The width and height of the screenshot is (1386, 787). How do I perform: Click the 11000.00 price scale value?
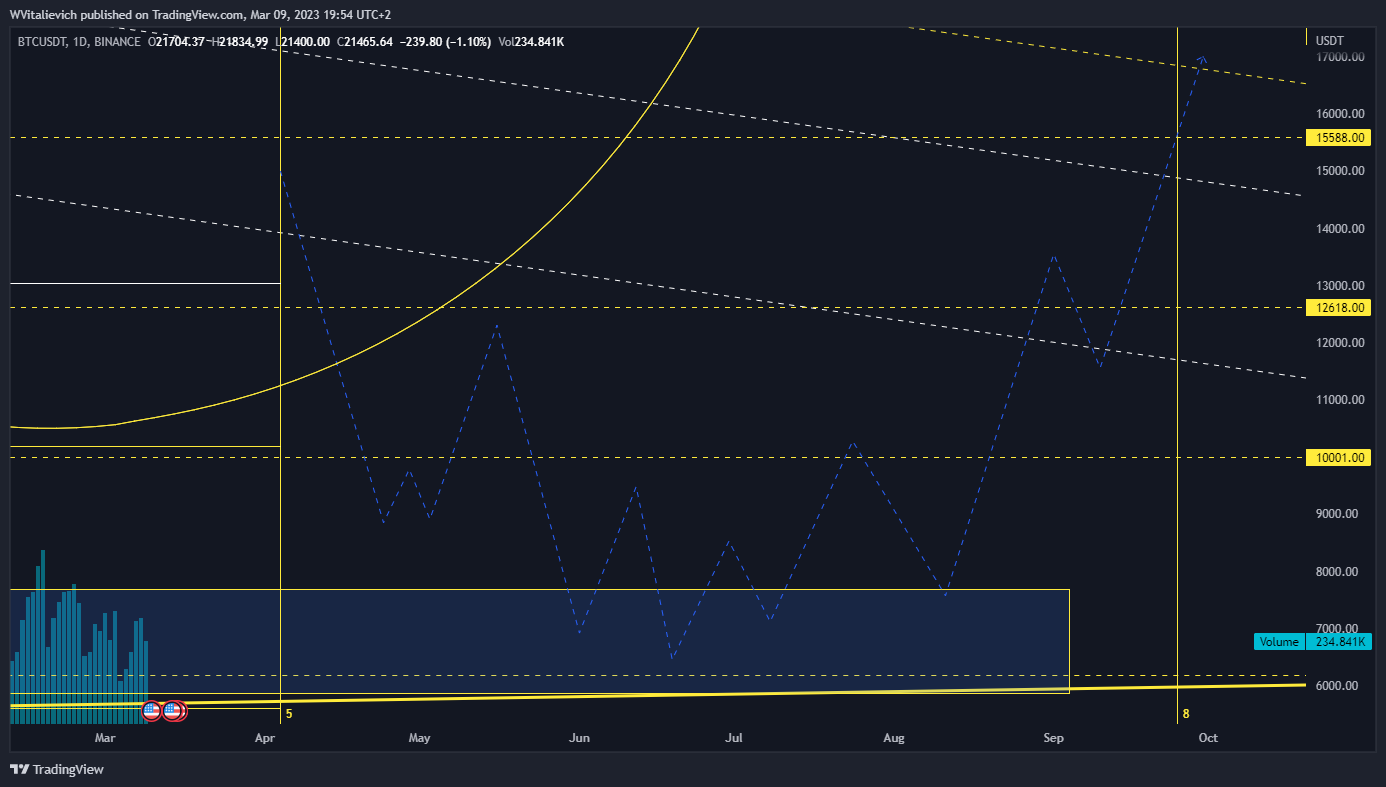(1340, 400)
